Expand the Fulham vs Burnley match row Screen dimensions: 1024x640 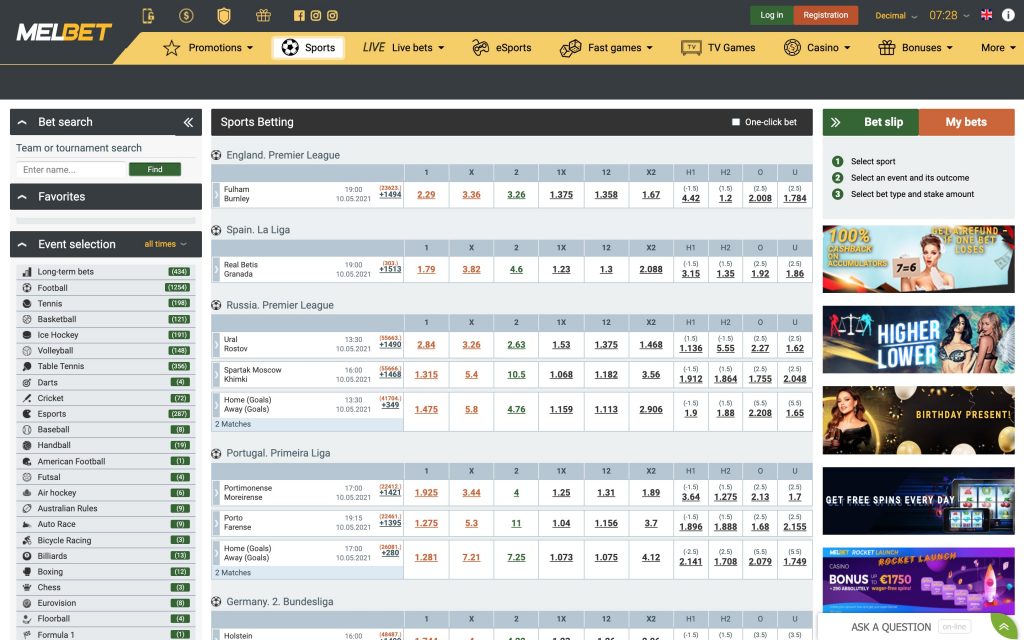click(216, 195)
